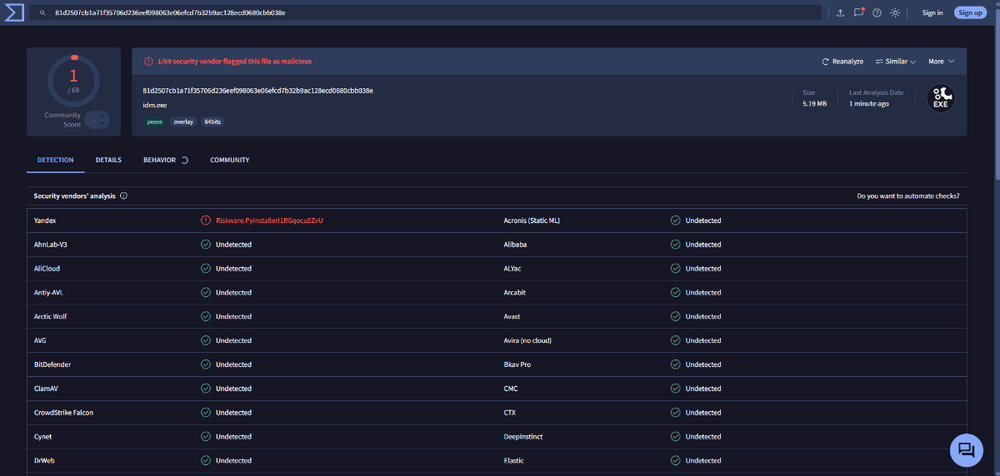Click the 'DrWeb' vendor name
The width and height of the screenshot is (1000, 476).
pyautogui.click(x=44, y=461)
